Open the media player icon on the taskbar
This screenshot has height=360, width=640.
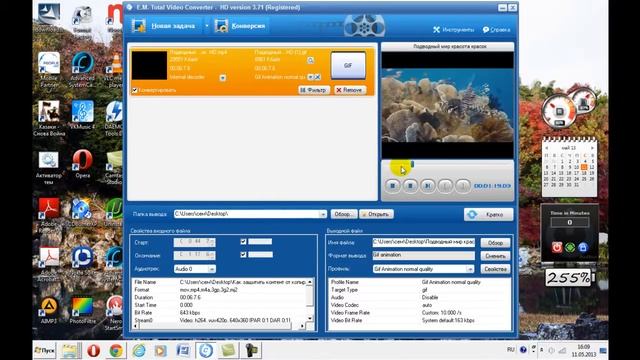pos(160,350)
